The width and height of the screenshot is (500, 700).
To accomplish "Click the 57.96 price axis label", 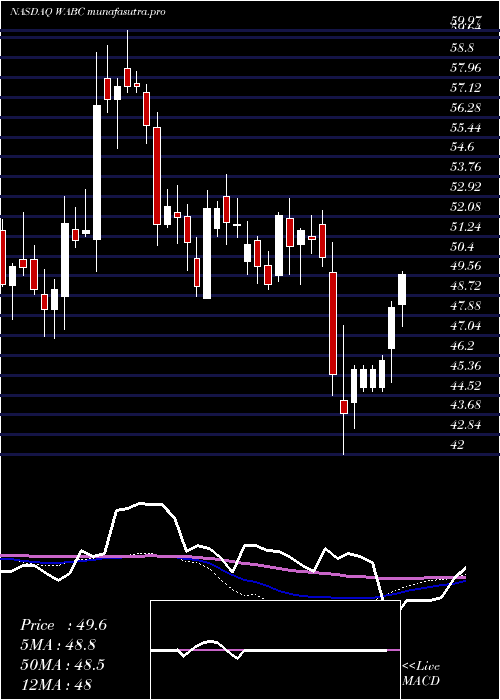I will tap(466, 68).
